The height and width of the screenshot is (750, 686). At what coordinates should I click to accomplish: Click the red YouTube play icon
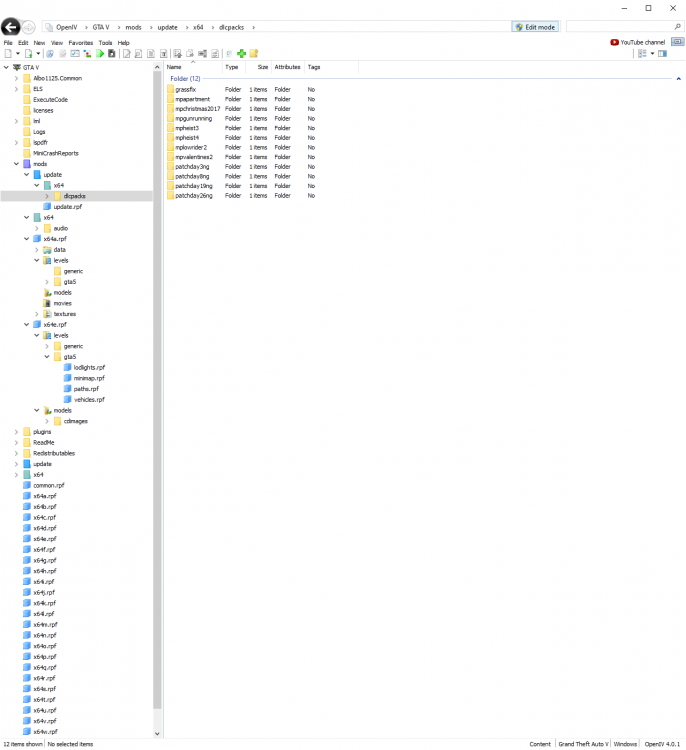[x=614, y=42]
